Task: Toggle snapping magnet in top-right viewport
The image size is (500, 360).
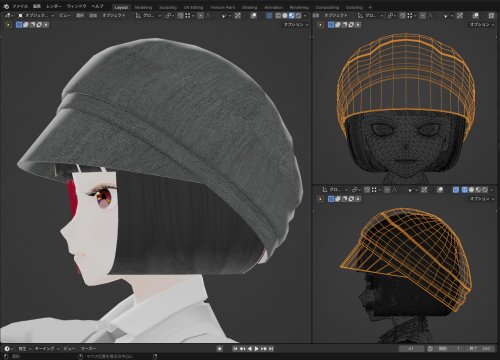Action: click(x=403, y=16)
